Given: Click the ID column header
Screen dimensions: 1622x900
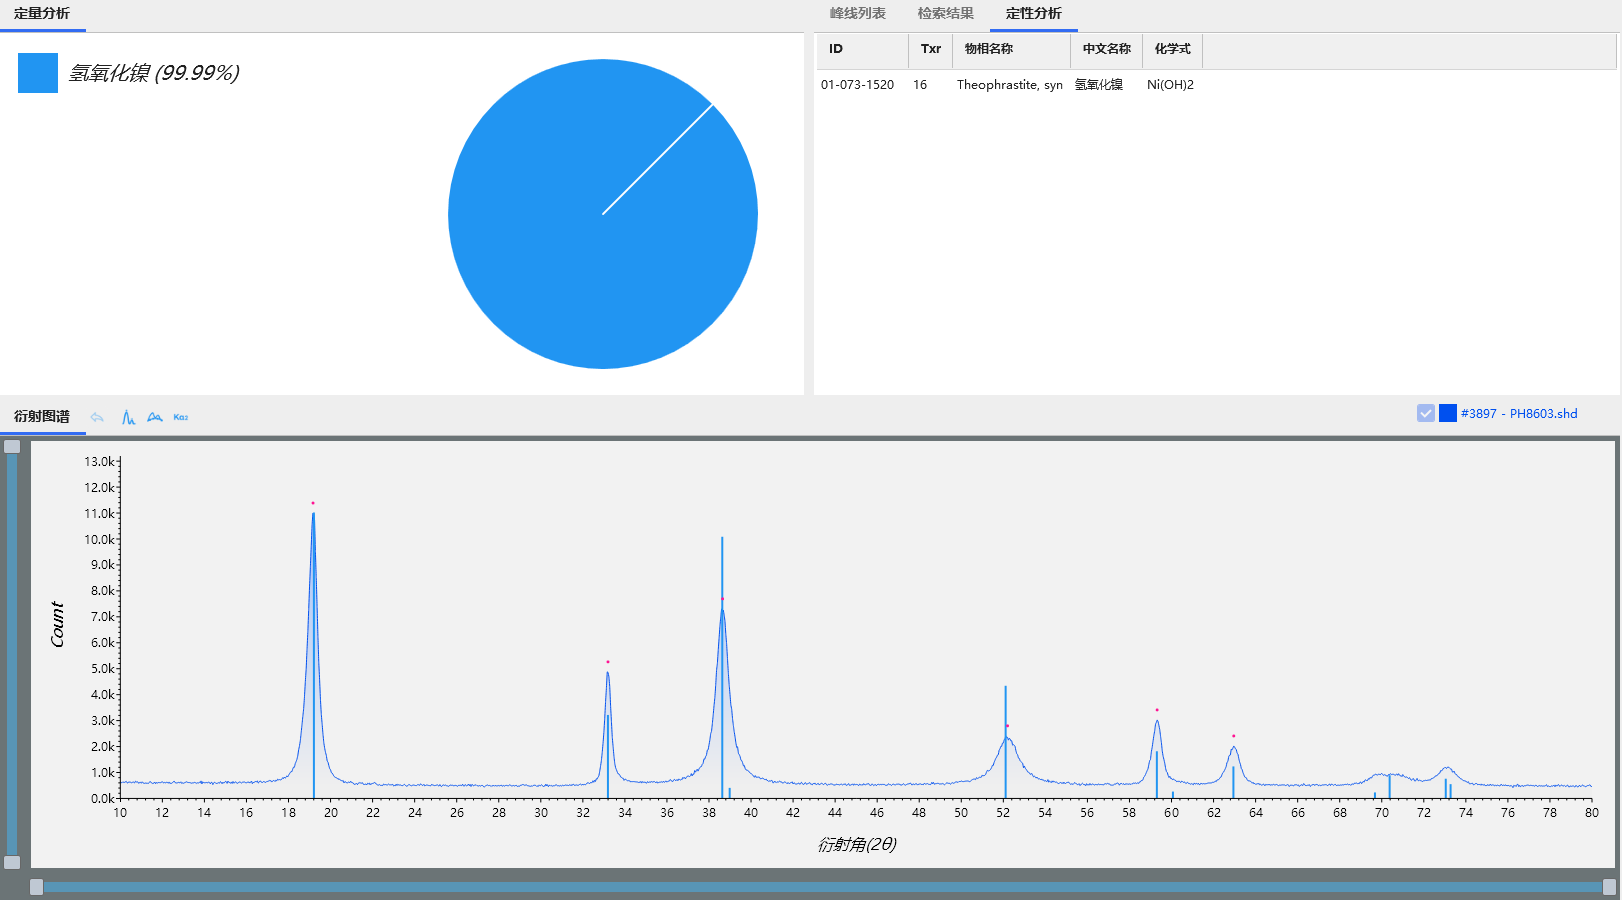Looking at the screenshot, I should coord(862,49).
